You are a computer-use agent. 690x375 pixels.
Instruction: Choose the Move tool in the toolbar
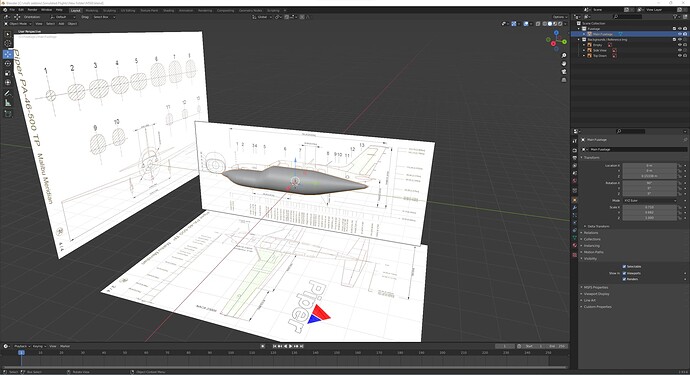pyautogui.click(x=8, y=54)
